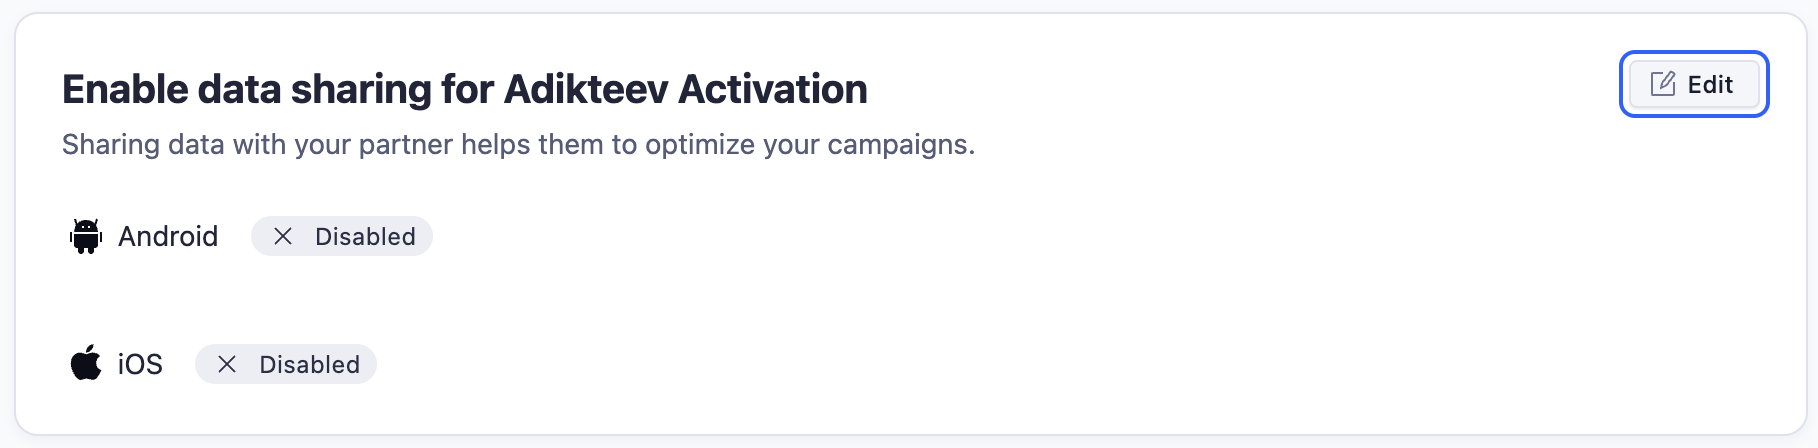Click the word "partner" in the description

pos(405,145)
